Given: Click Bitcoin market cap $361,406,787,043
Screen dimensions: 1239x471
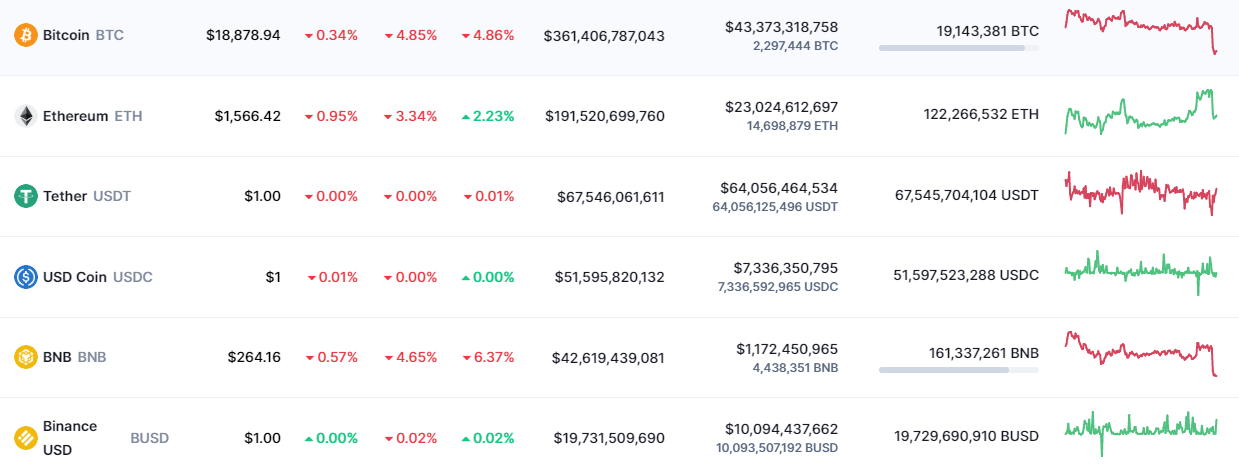Looking at the screenshot, I should click(604, 35).
